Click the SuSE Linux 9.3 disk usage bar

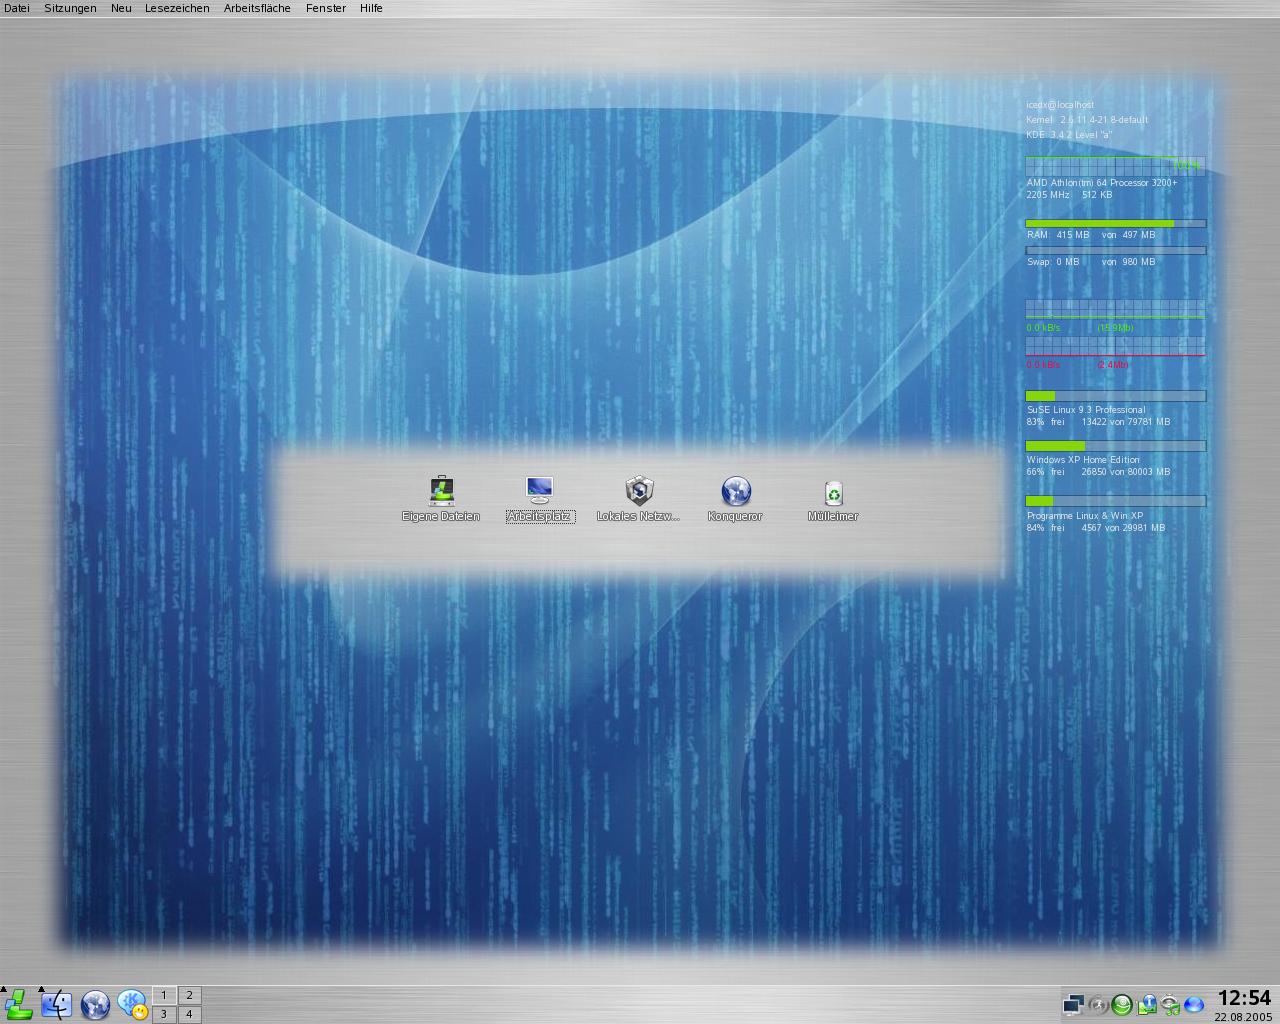coord(1115,396)
